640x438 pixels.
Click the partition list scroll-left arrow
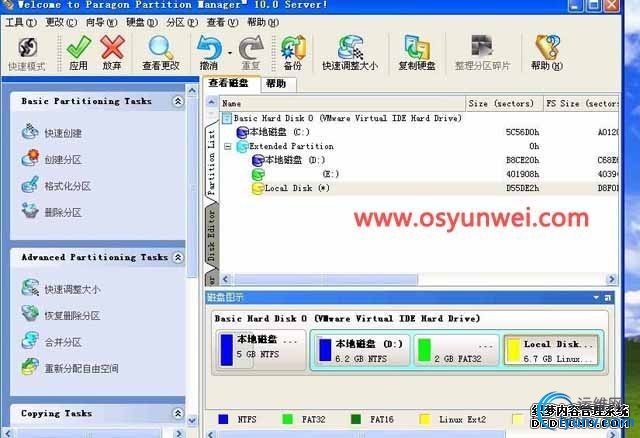click(x=225, y=280)
